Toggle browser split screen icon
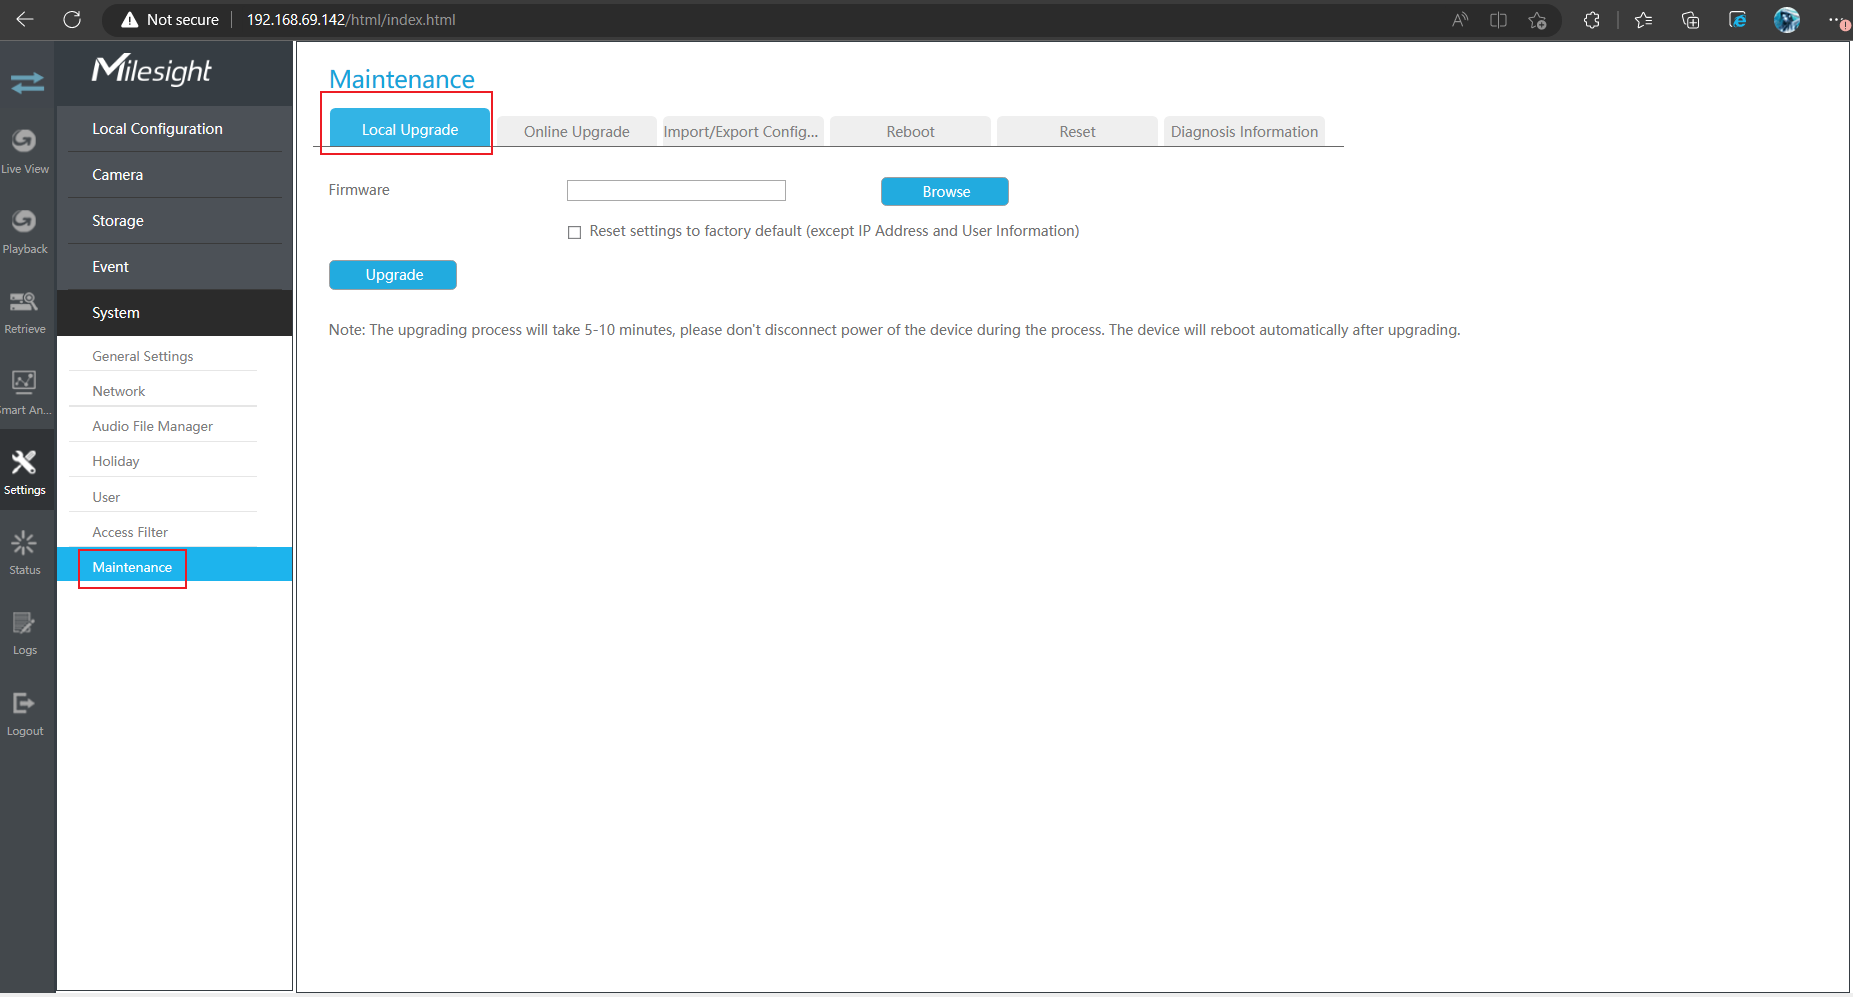 coord(1498,20)
